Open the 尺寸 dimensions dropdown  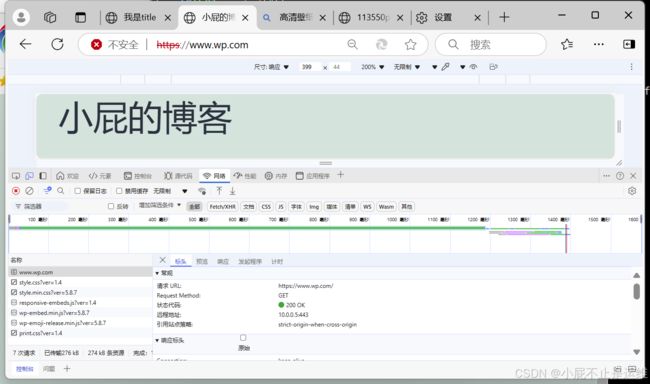(271, 67)
